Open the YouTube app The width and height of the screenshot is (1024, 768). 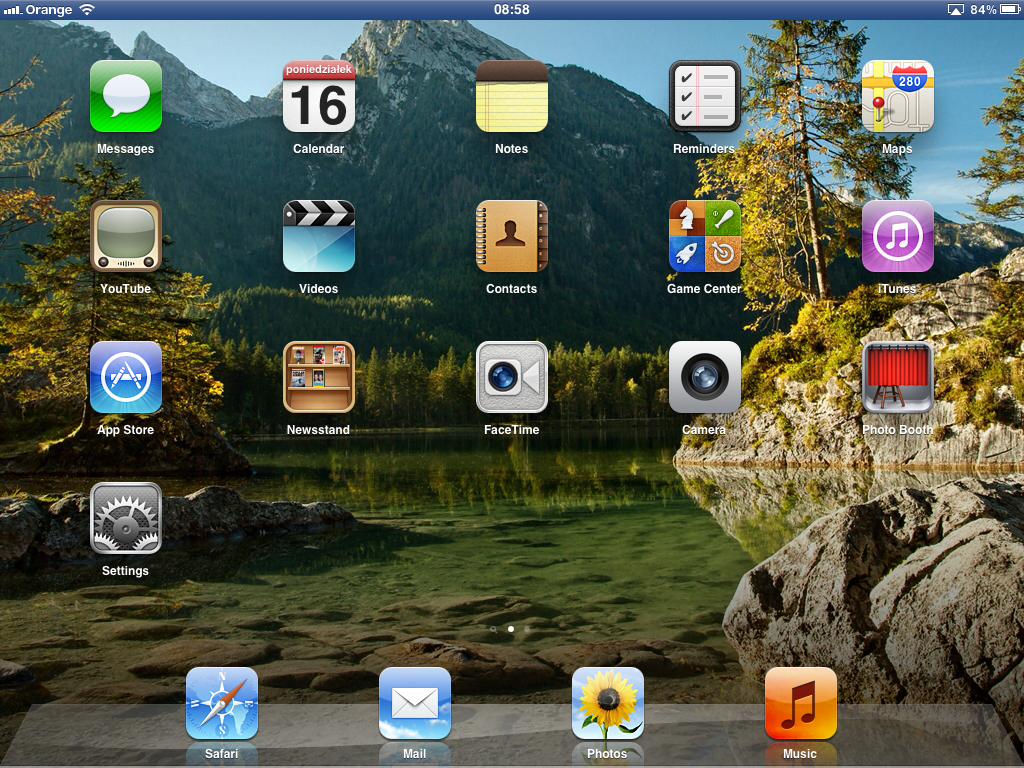pyautogui.click(x=125, y=236)
